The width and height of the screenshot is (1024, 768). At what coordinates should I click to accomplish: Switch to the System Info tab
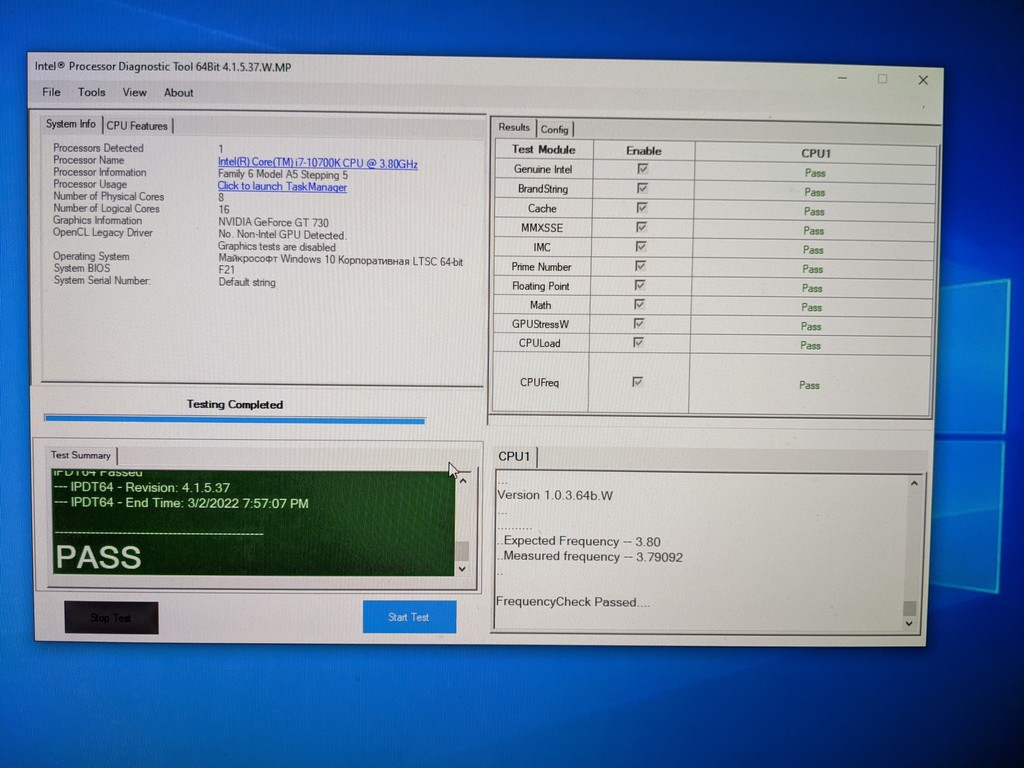[x=71, y=124]
